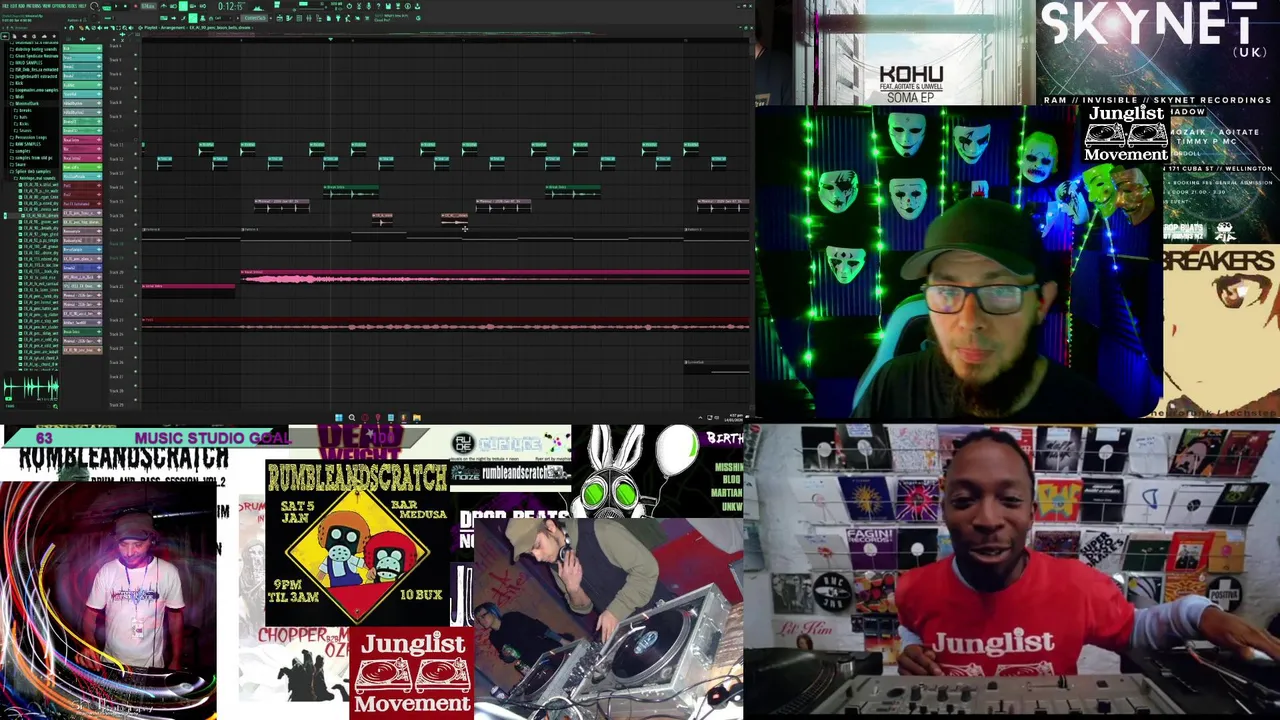Screen dimensions: 1280x720
Task: Mute Track 12 using its dot
Action: (136, 167)
